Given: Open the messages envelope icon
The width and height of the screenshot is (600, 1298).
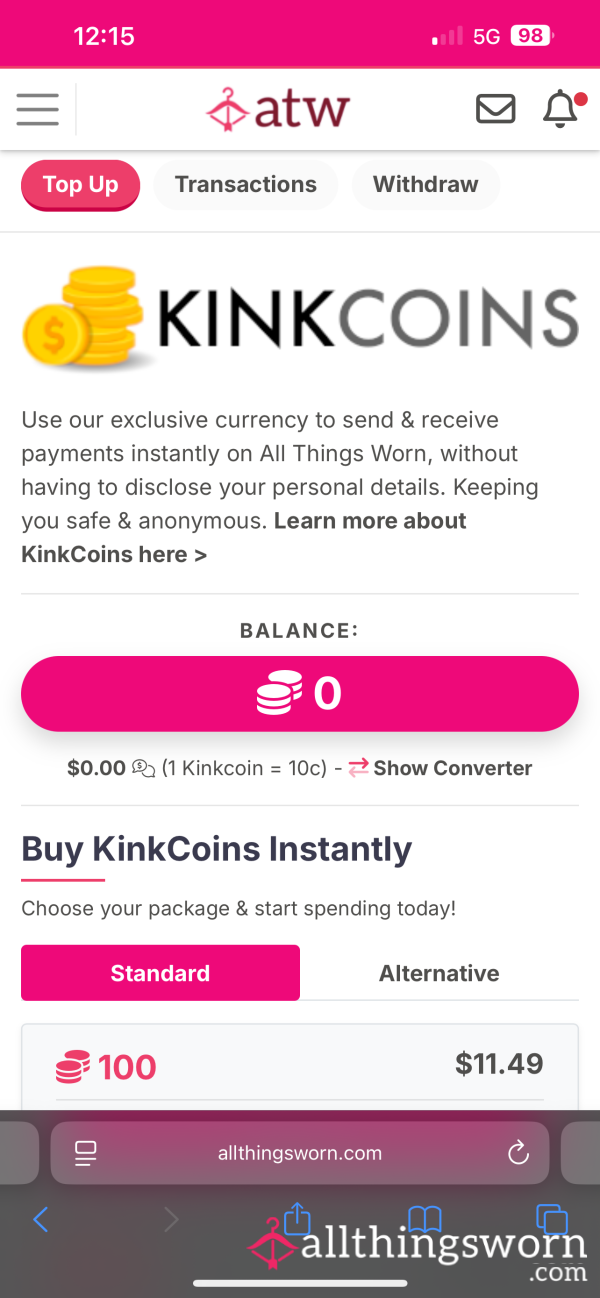Looking at the screenshot, I should pyautogui.click(x=496, y=109).
